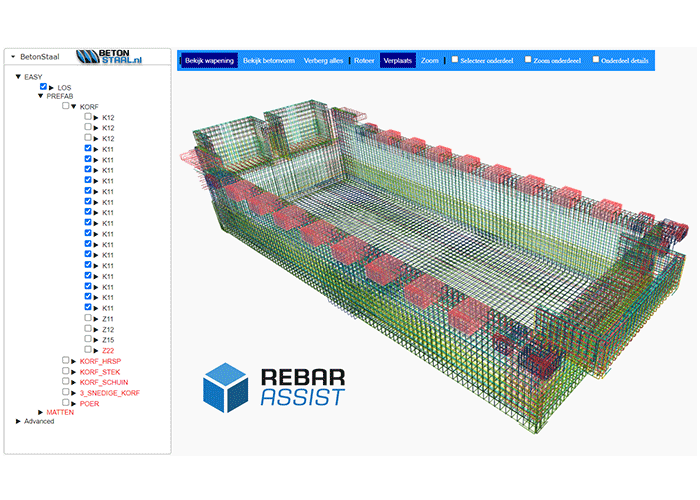The image size is (700, 500).
Task: Expand the Z15 tree node
Action: click(96, 340)
